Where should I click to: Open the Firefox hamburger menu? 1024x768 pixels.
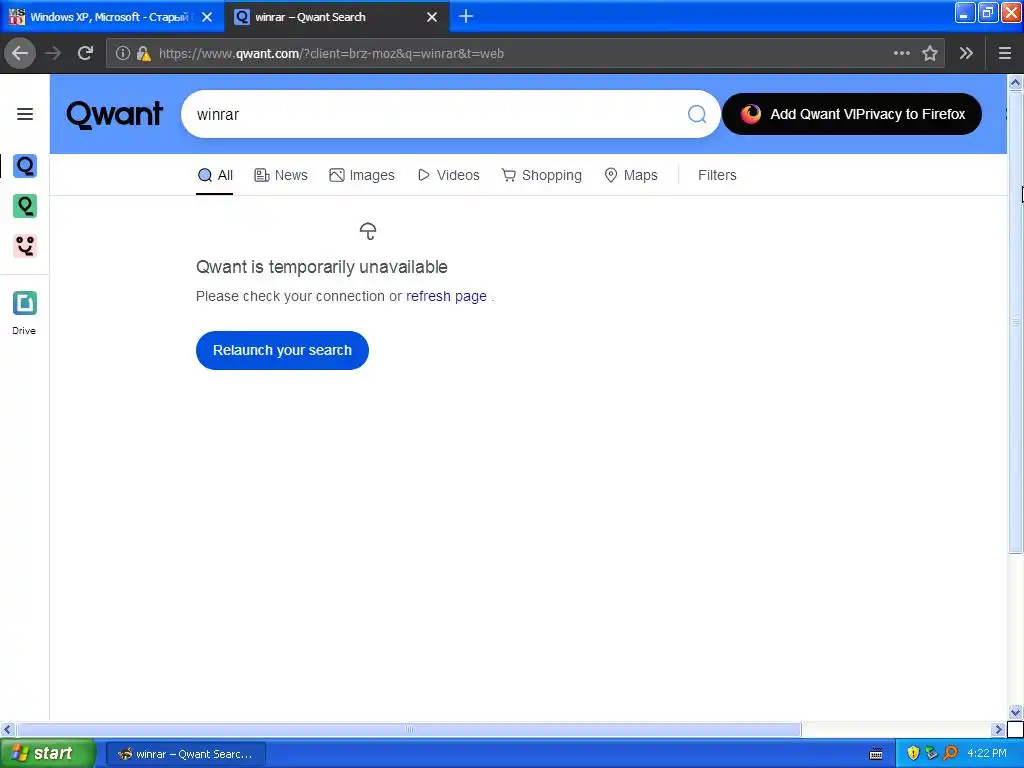point(1005,53)
